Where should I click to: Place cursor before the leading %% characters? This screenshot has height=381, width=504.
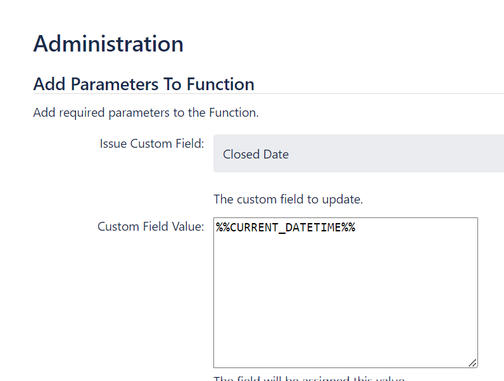point(216,228)
